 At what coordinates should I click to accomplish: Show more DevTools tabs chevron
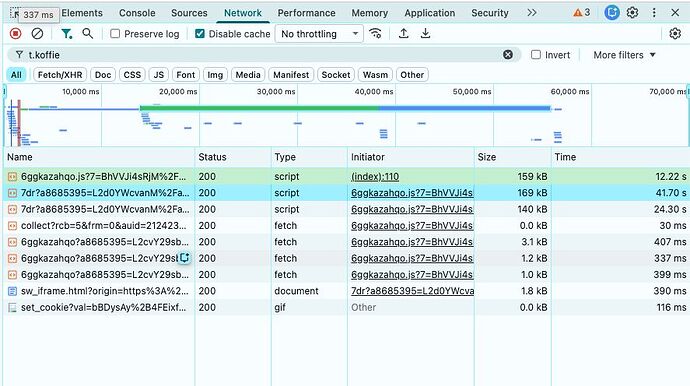click(532, 13)
